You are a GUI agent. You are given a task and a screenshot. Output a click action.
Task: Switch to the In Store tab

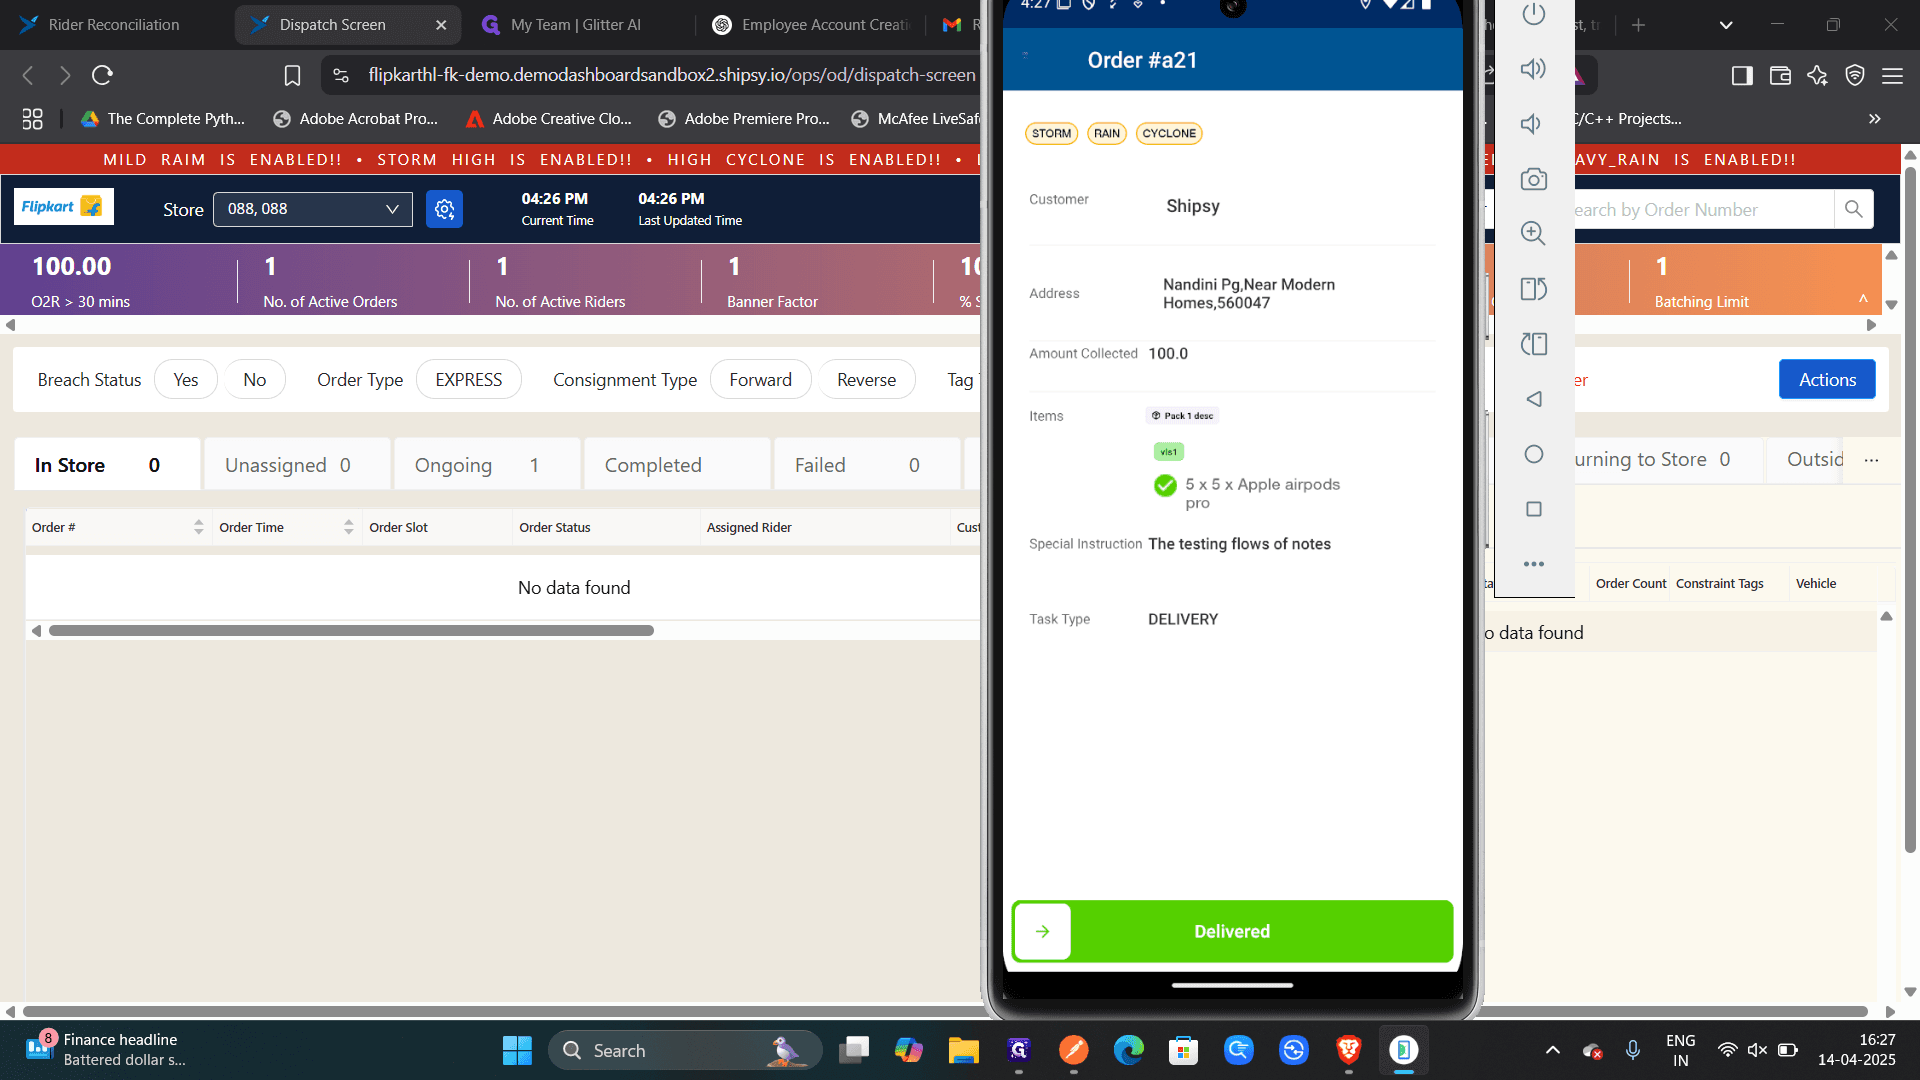pyautogui.click(x=107, y=465)
